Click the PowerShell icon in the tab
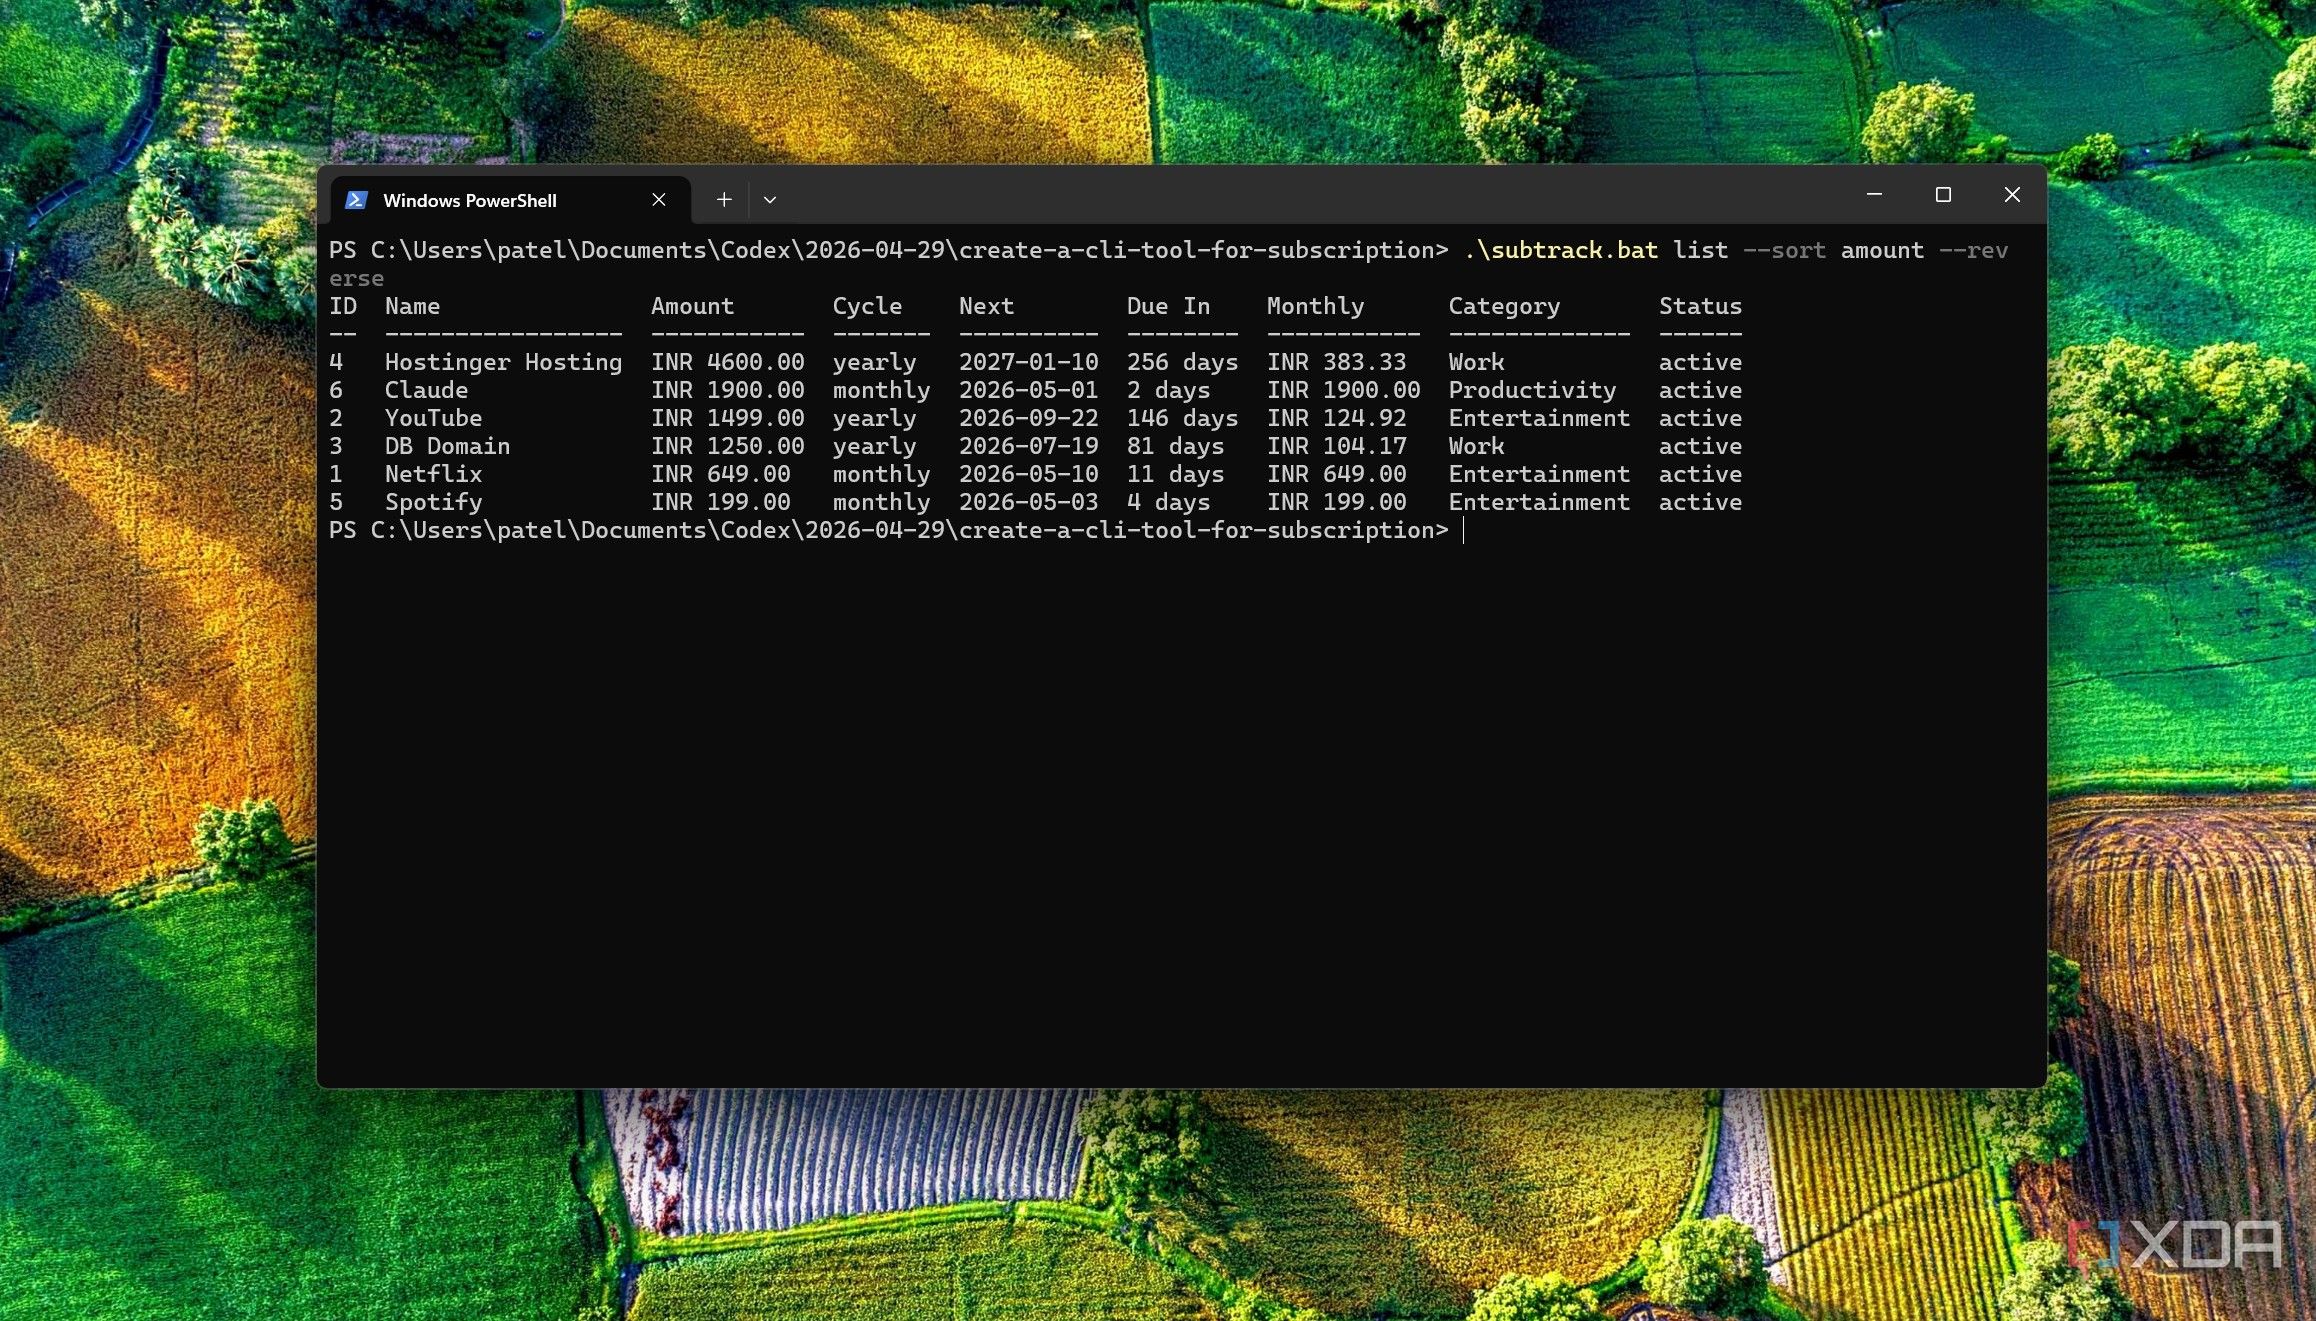This screenshot has height=1321, width=2316. [x=356, y=200]
